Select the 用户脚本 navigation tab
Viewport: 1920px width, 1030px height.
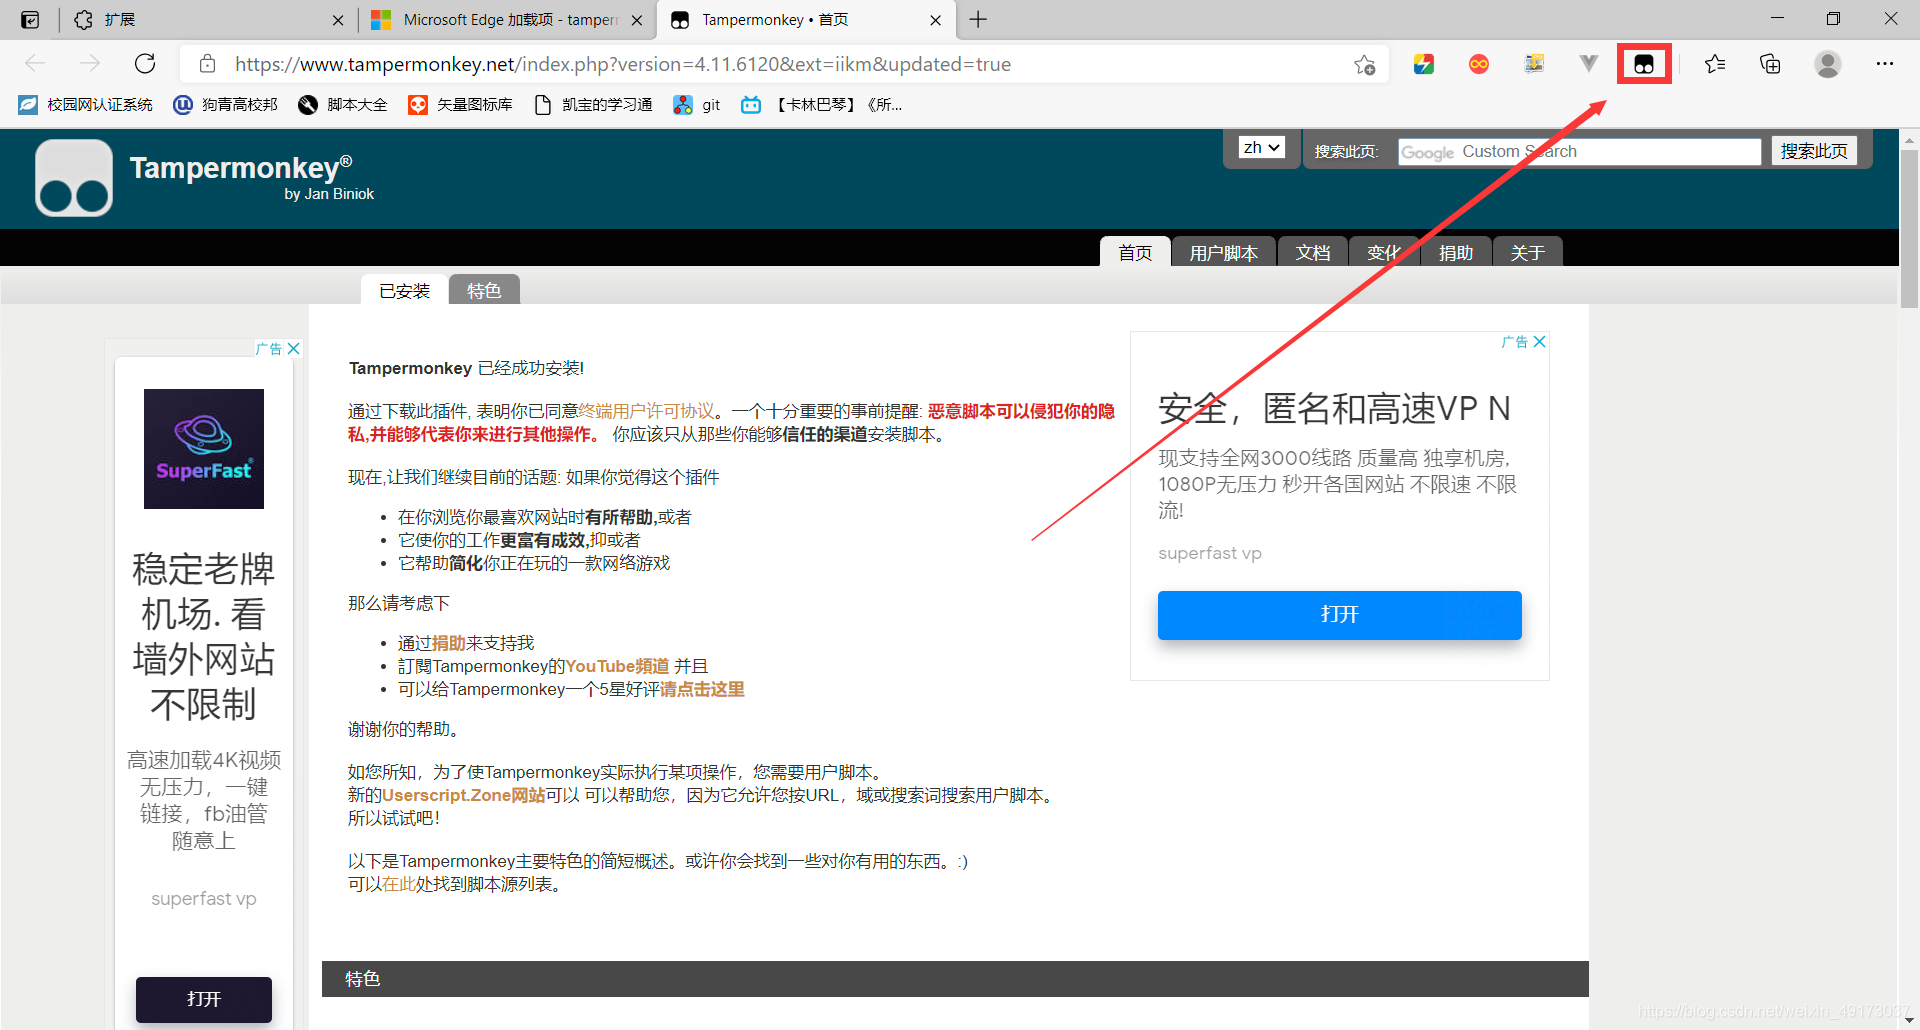pos(1224,252)
